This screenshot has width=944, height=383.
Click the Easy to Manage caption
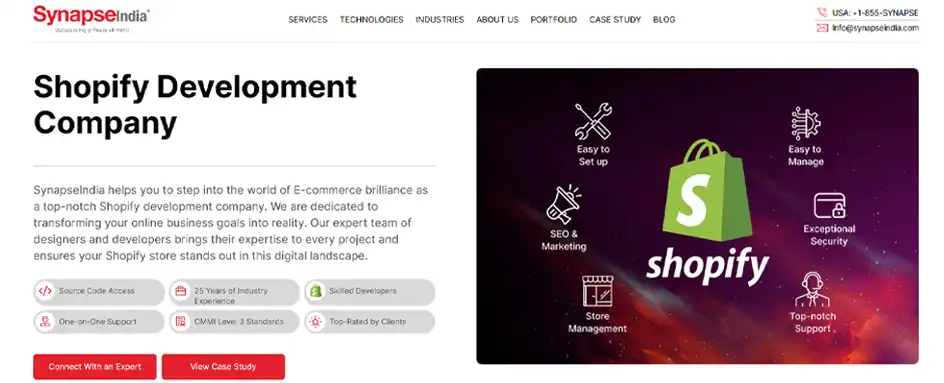point(806,155)
